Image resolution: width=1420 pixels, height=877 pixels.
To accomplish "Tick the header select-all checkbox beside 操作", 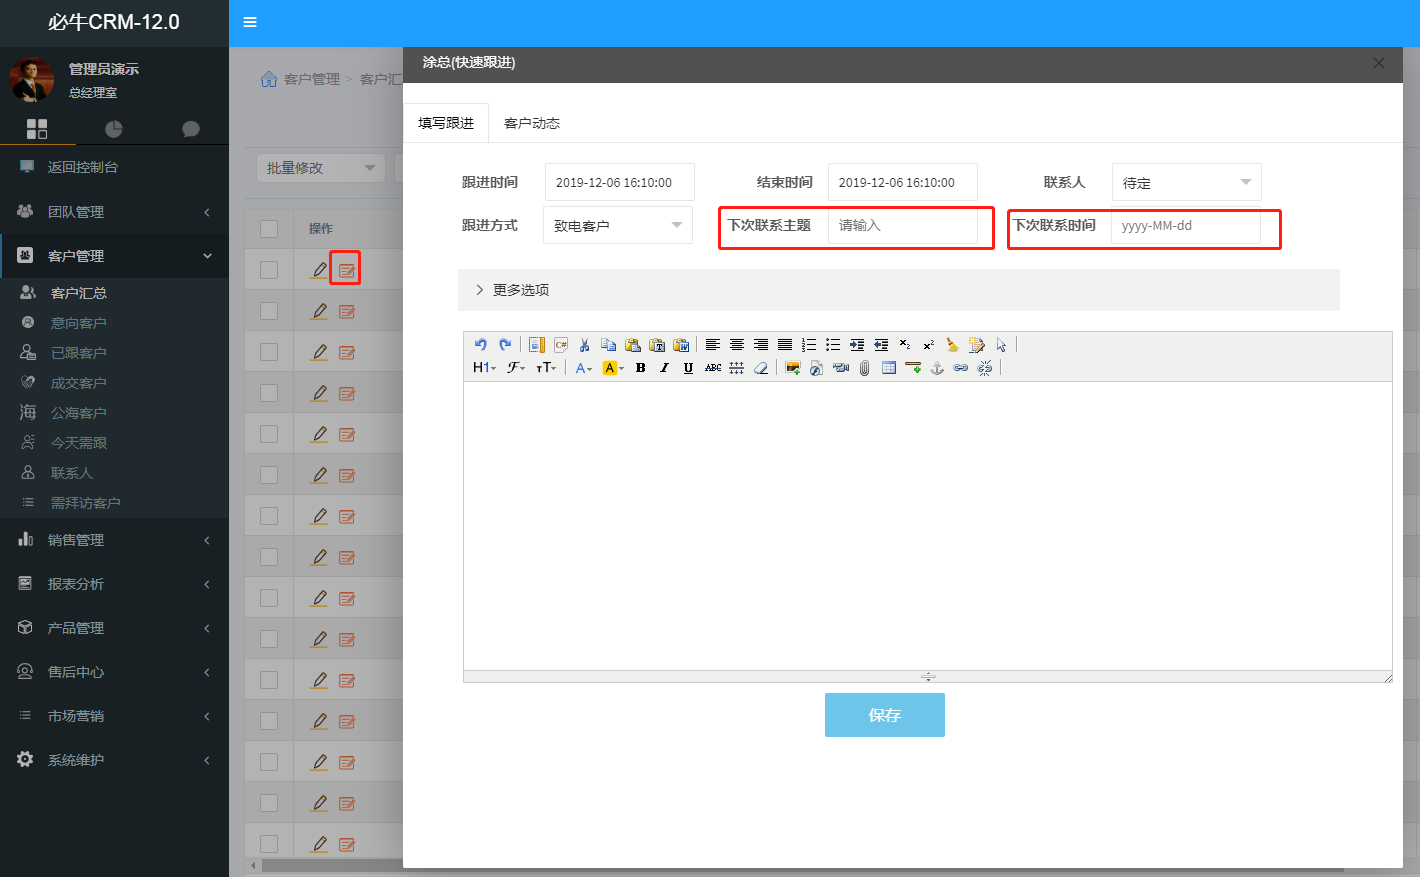I will (269, 229).
